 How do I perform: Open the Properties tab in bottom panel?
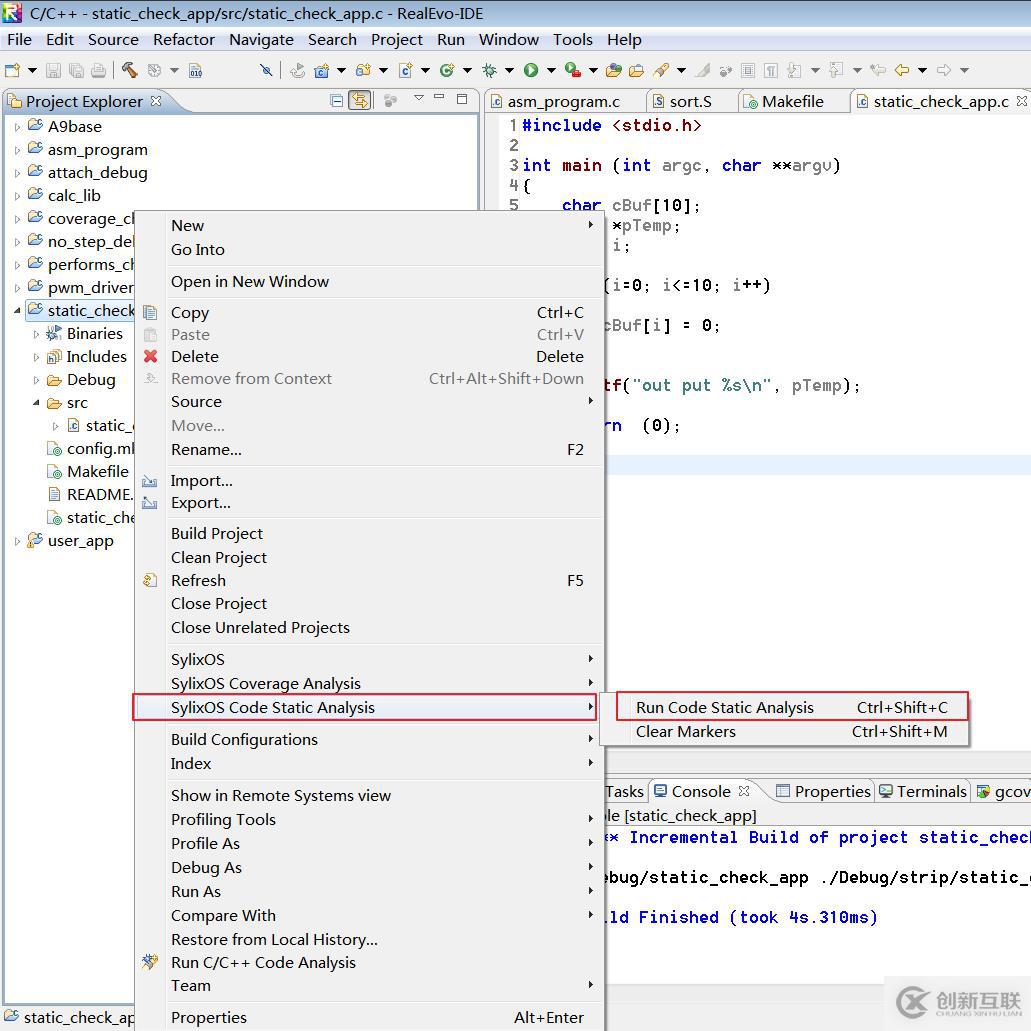tap(831, 791)
